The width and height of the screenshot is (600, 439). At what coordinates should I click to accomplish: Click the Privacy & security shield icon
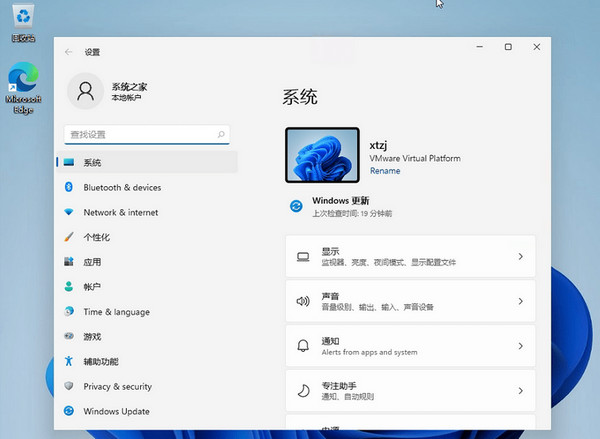click(x=69, y=386)
